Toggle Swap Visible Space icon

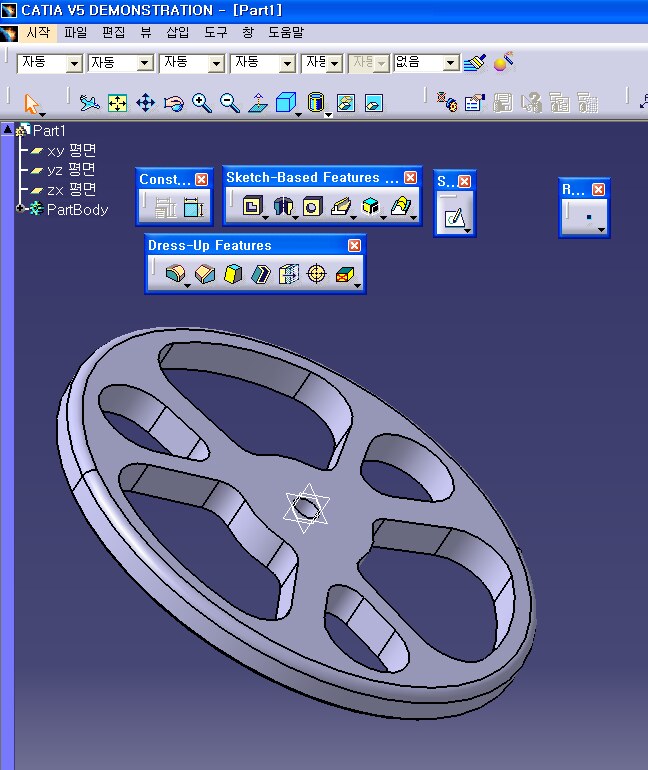pos(373,103)
